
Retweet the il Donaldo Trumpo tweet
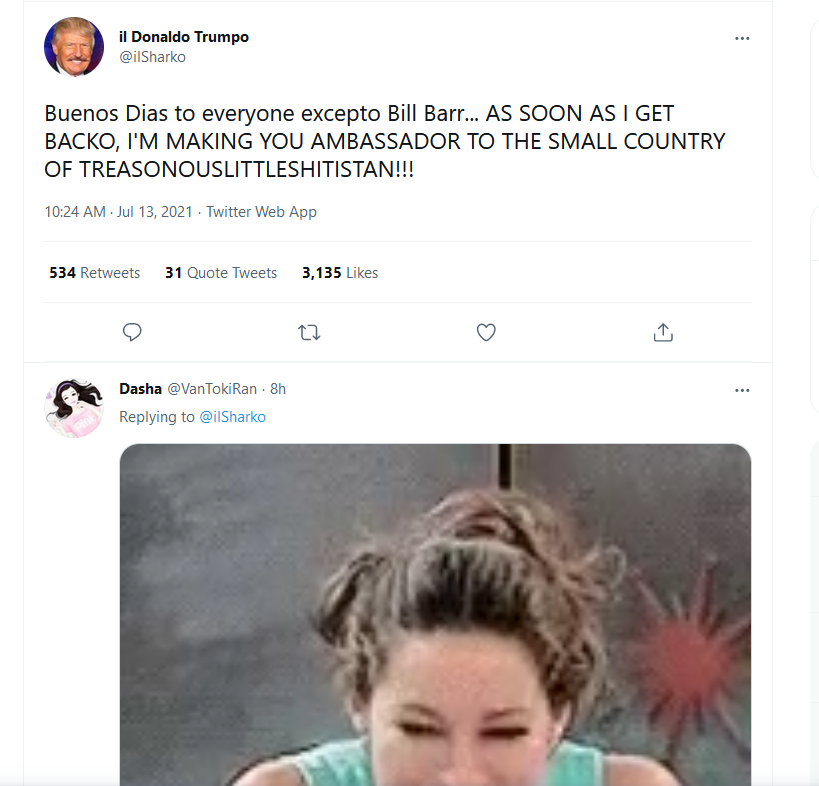309,332
